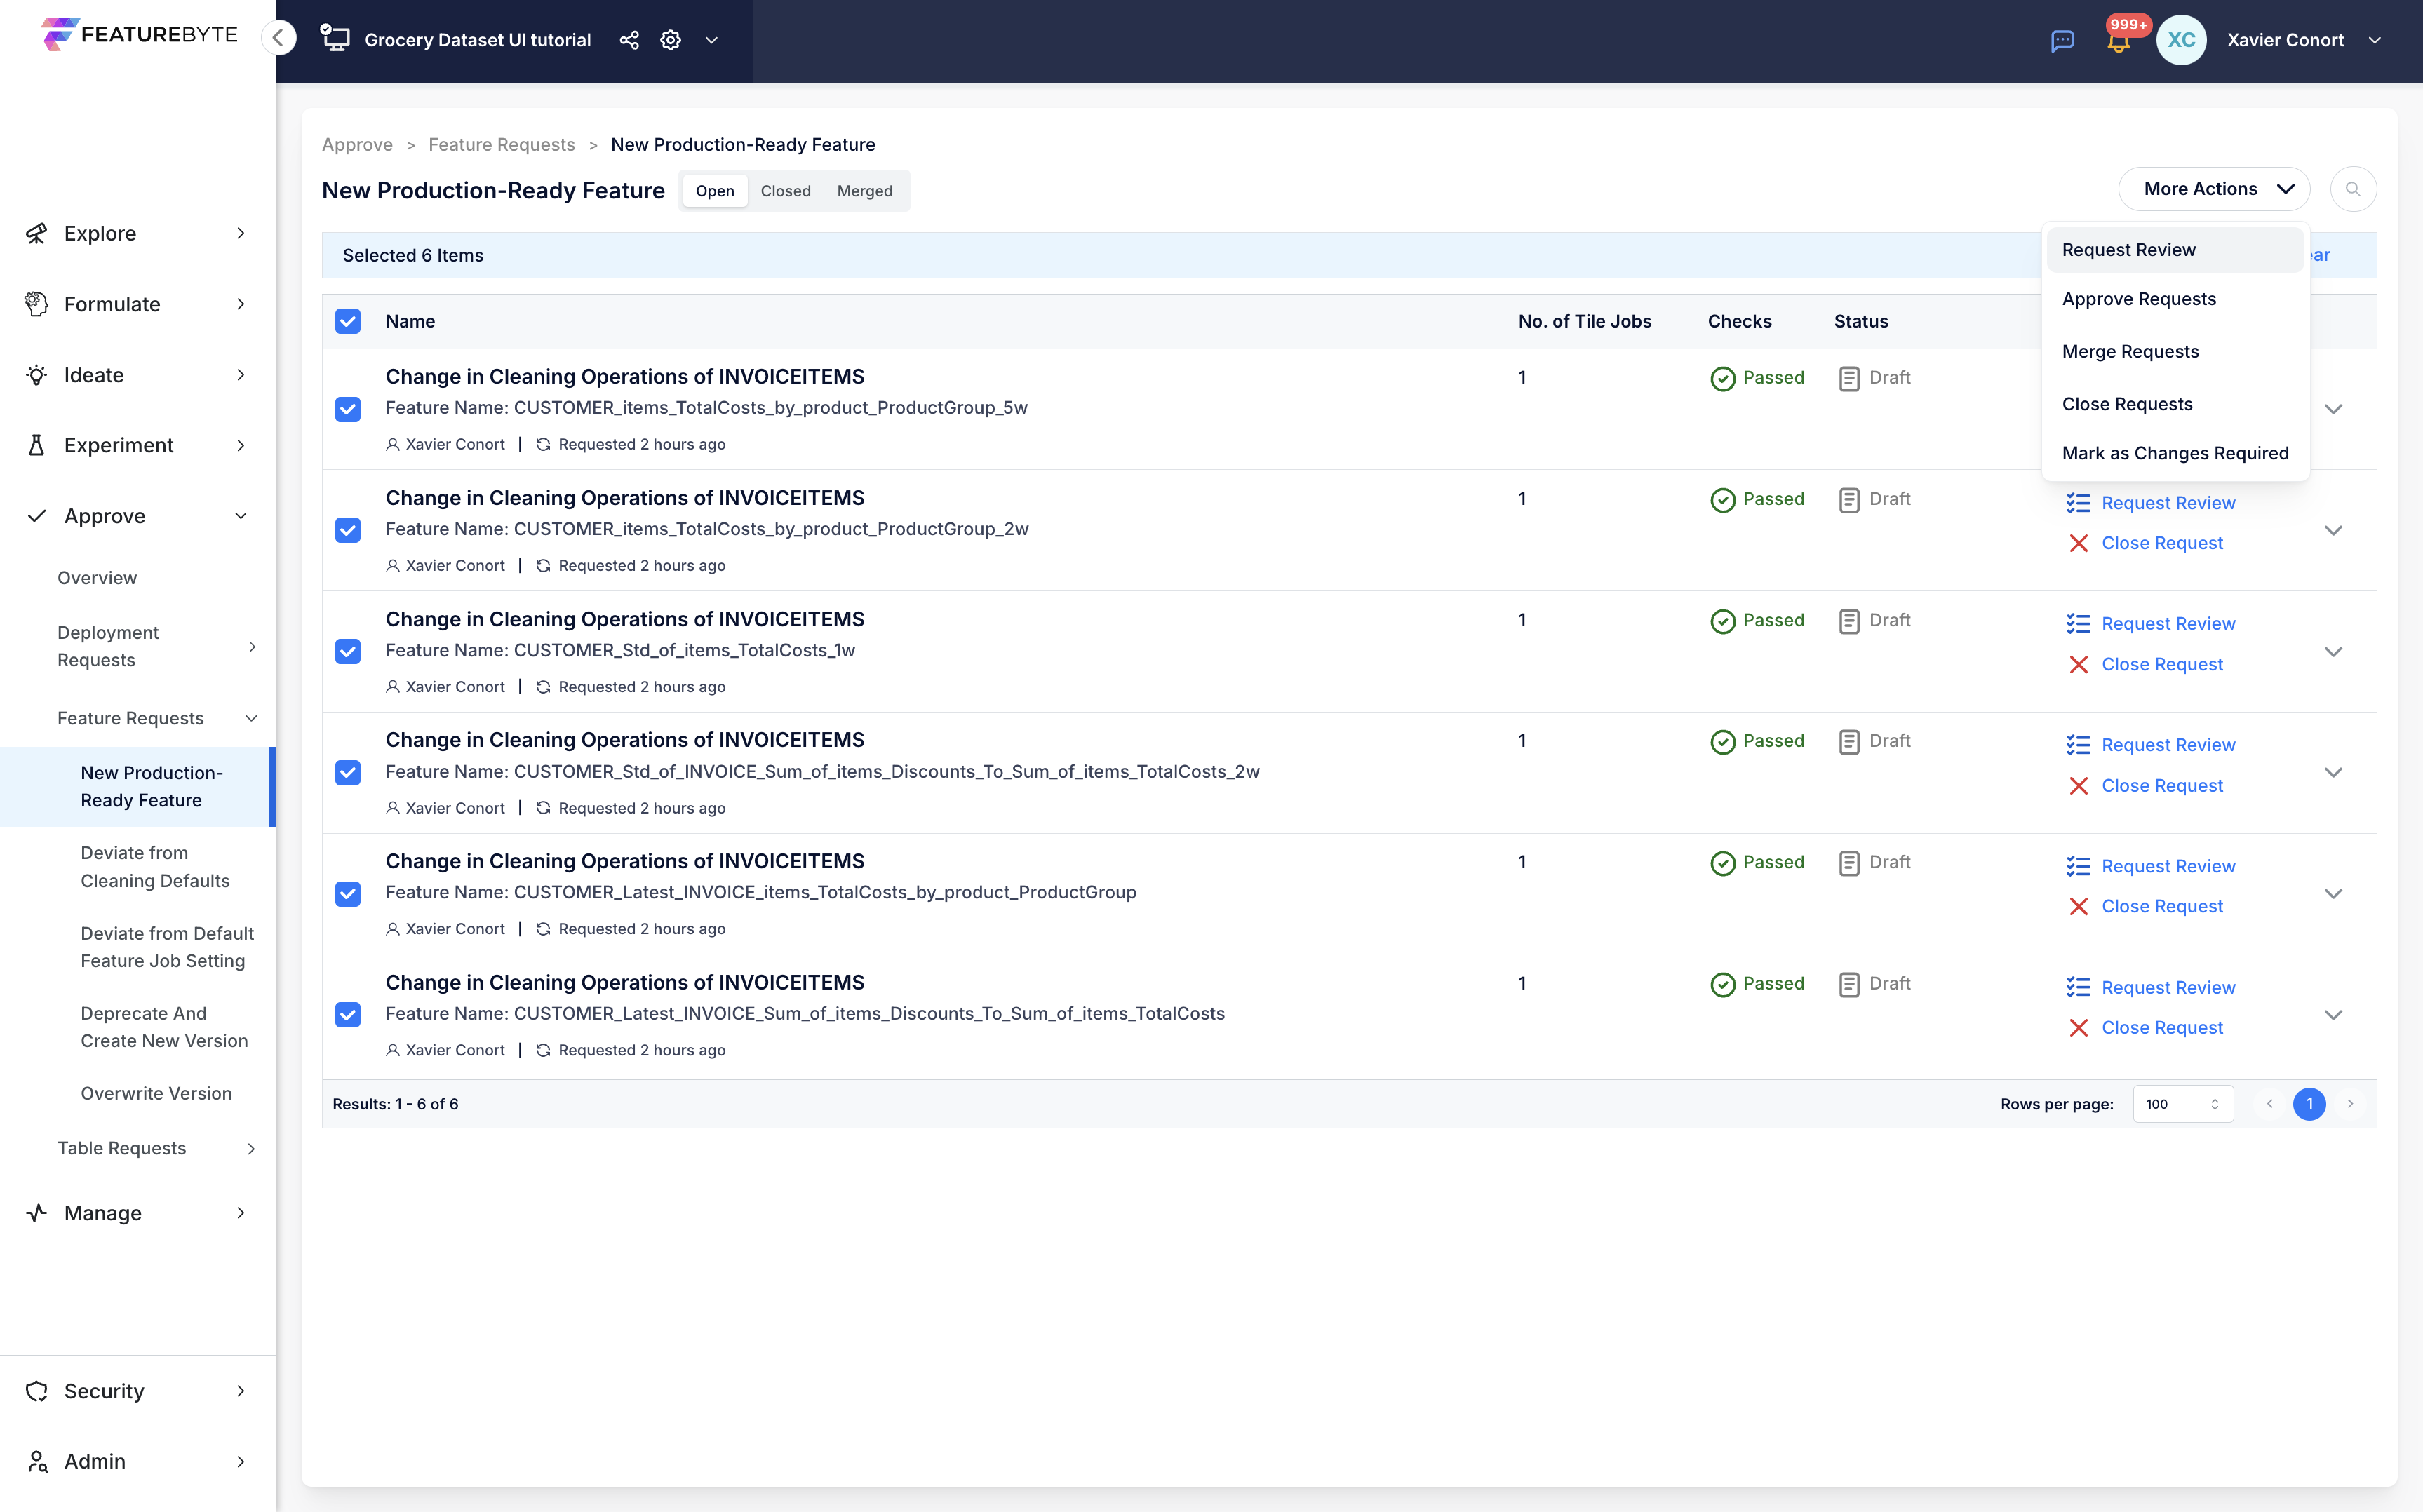This screenshot has width=2423, height=1512.
Task: Click Passed check icon for ProductGroup_5w row
Action: (1722, 378)
